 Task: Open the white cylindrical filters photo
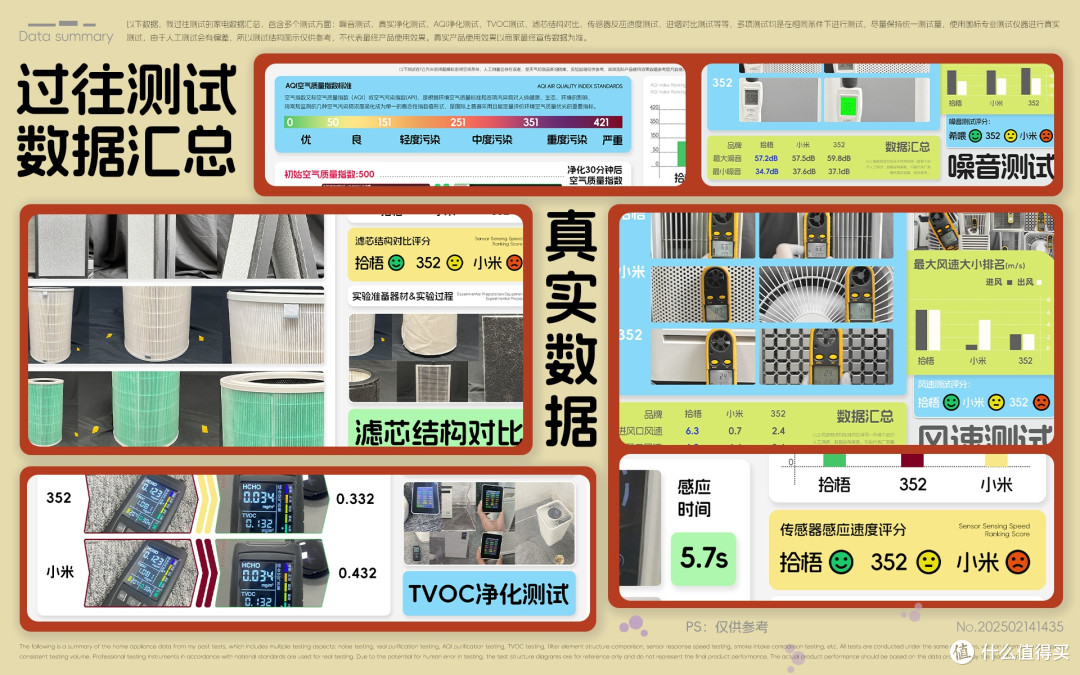point(176,325)
